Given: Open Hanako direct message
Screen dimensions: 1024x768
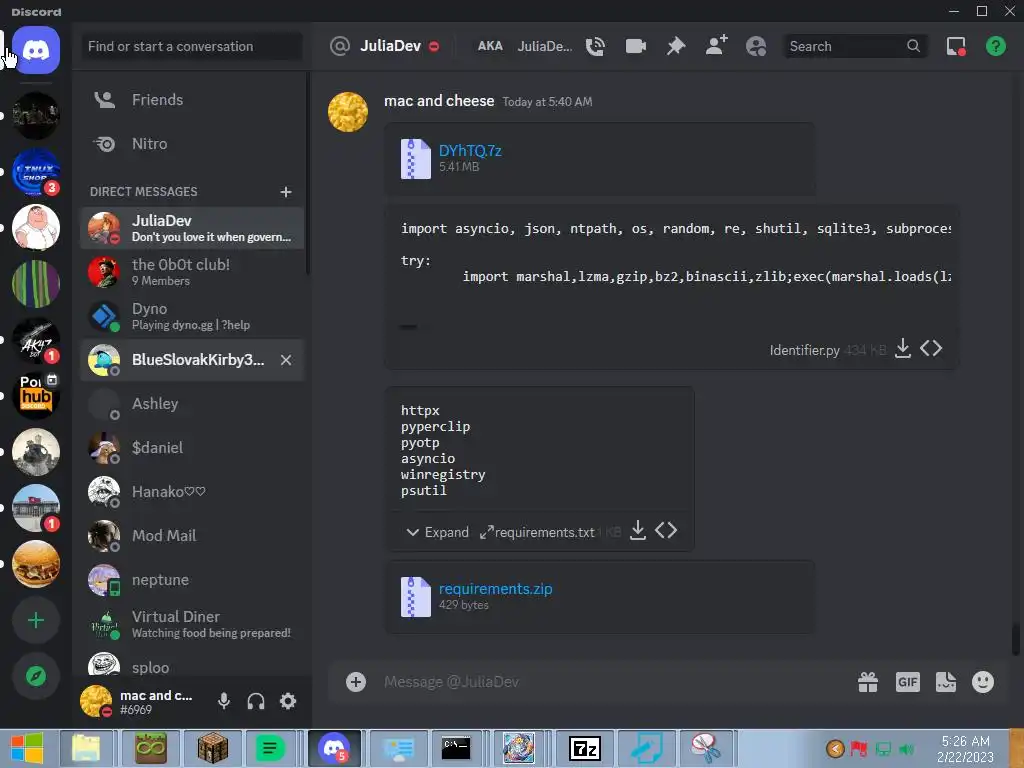Looking at the screenshot, I should [x=192, y=492].
